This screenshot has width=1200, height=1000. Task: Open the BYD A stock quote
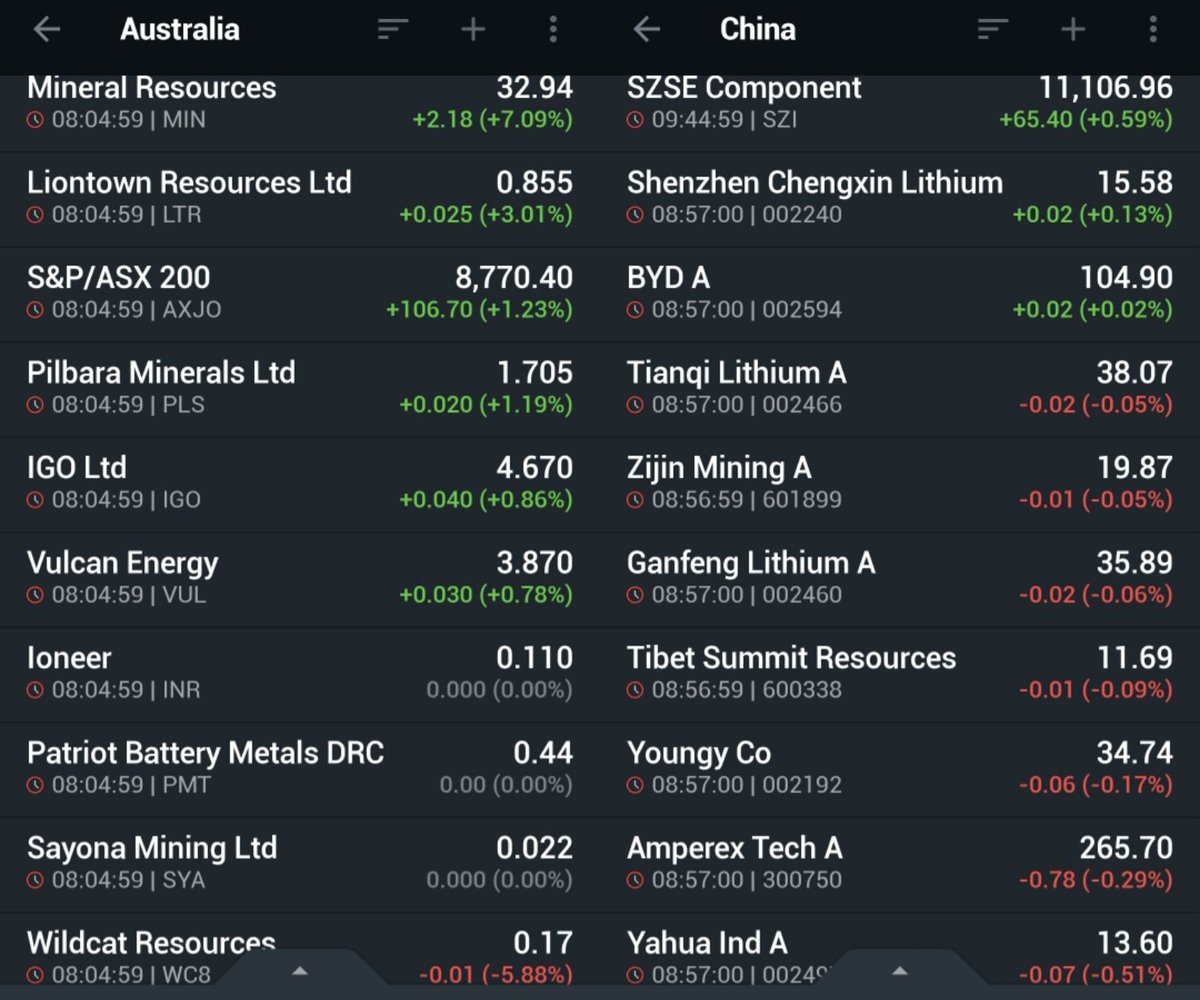point(900,290)
